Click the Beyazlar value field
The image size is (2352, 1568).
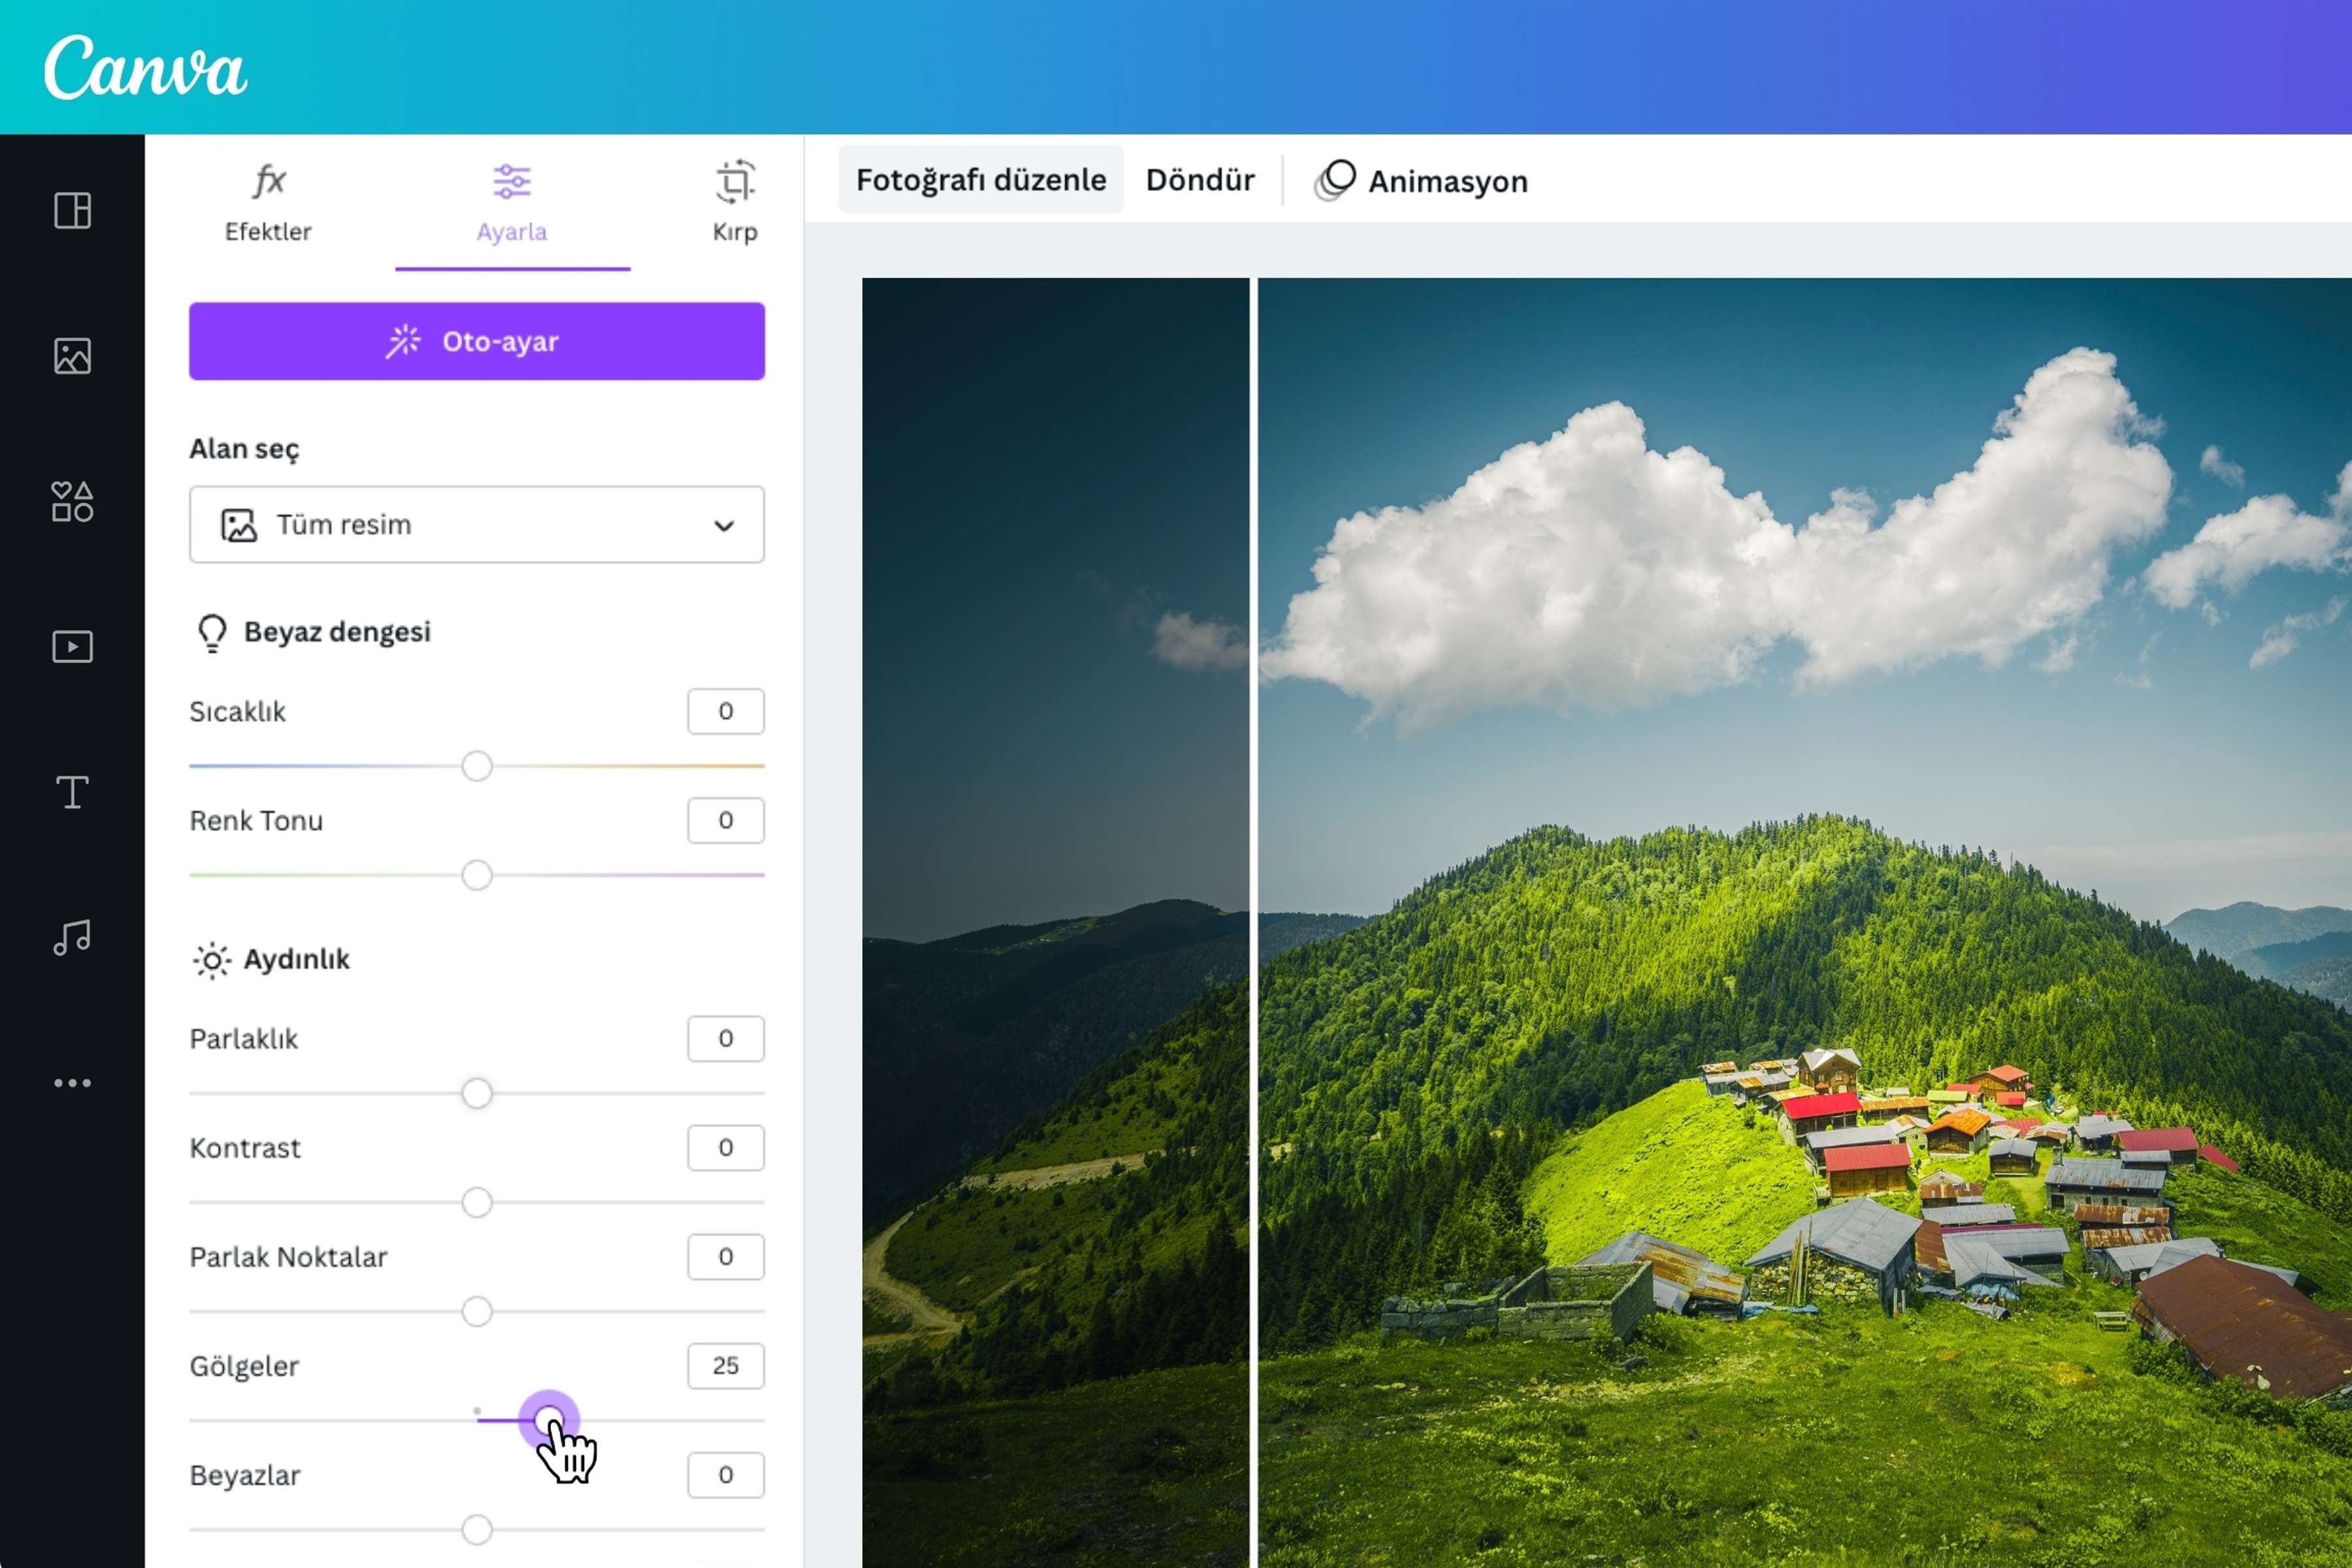726,1474
